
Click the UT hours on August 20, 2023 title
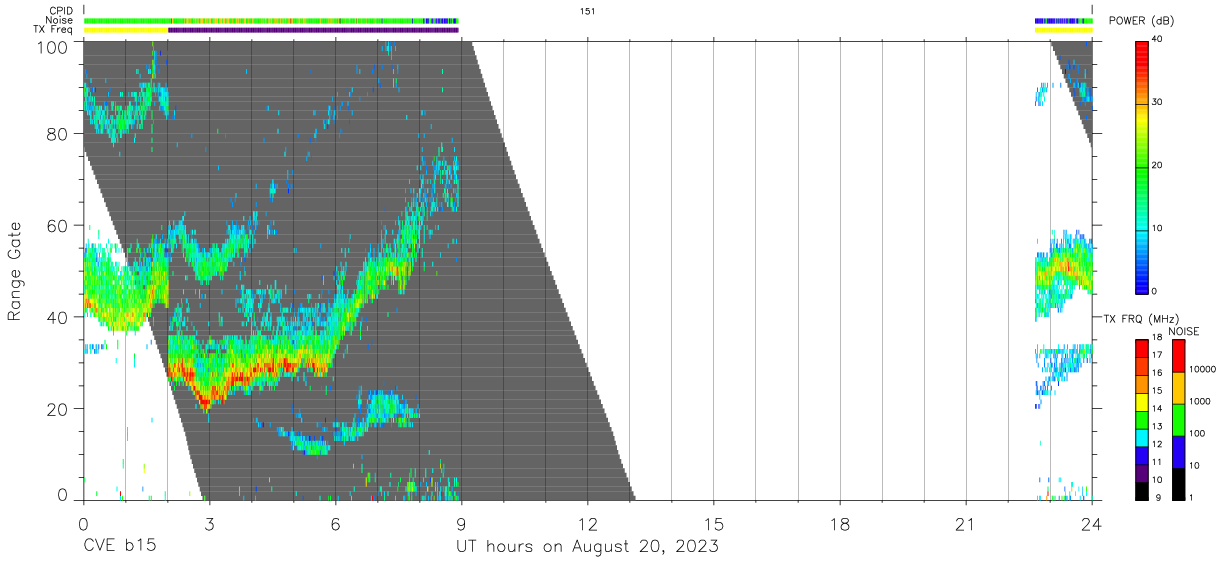click(x=588, y=547)
